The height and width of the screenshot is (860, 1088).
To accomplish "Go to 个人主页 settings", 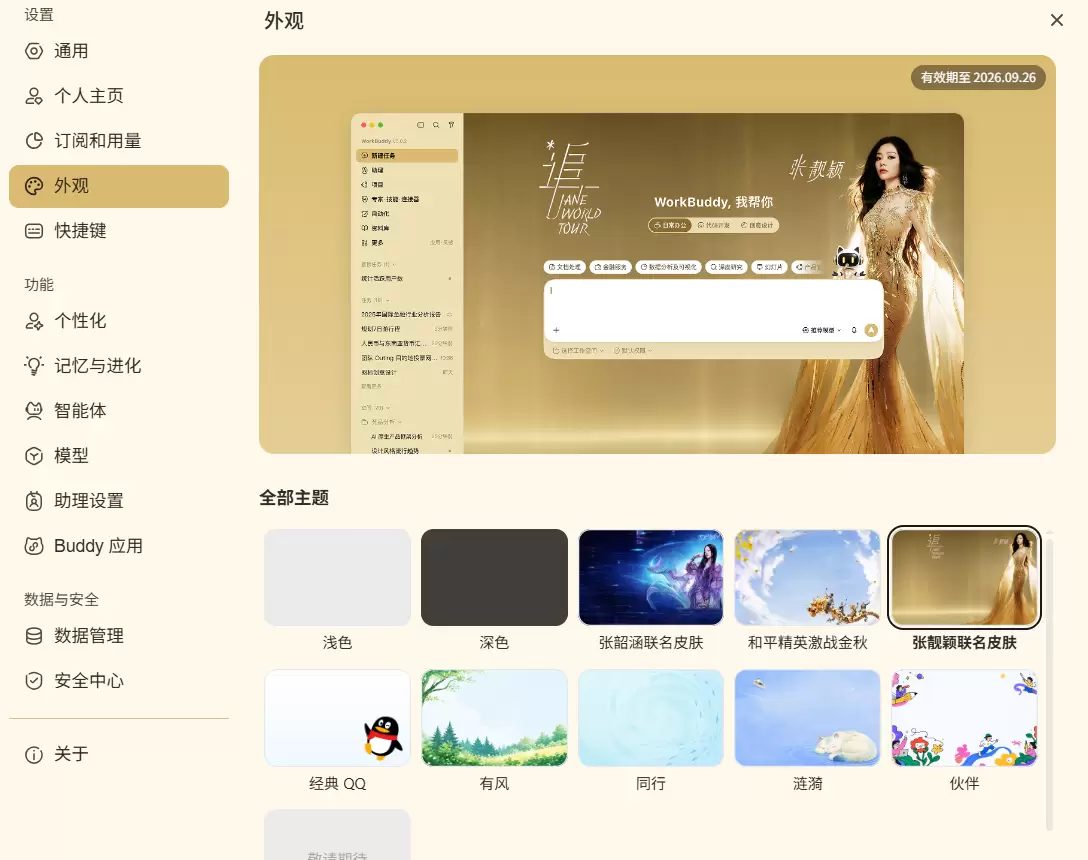I will click(119, 96).
